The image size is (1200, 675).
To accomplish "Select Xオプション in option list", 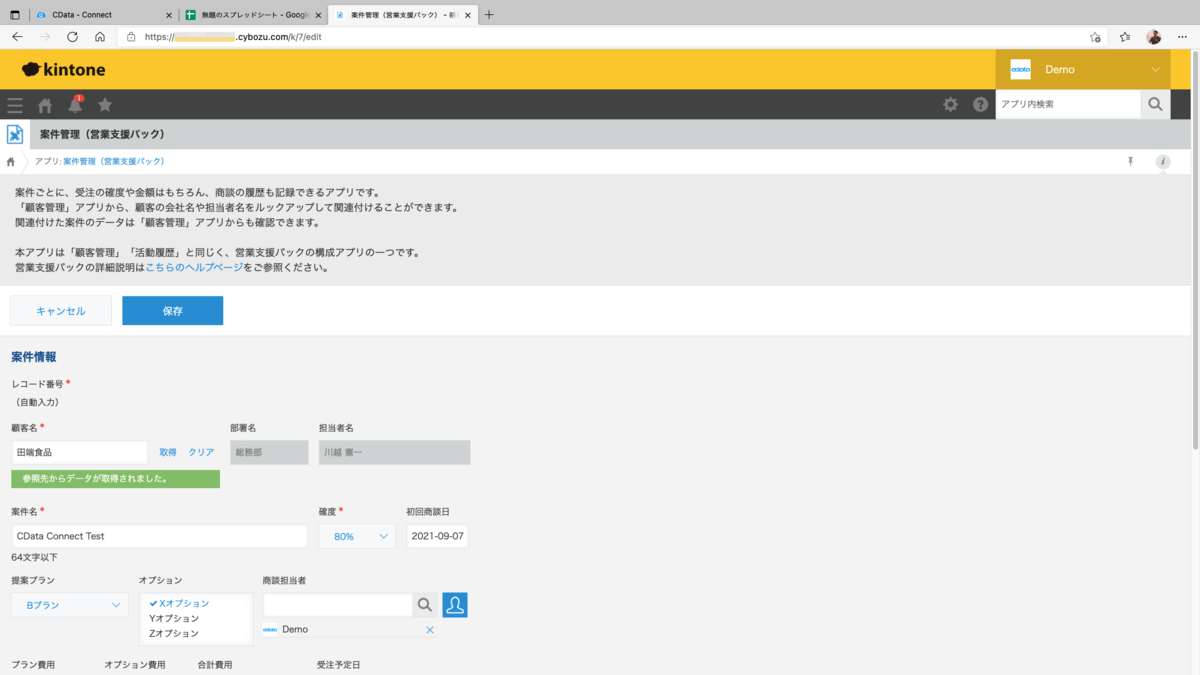I will (x=196, y=603).
